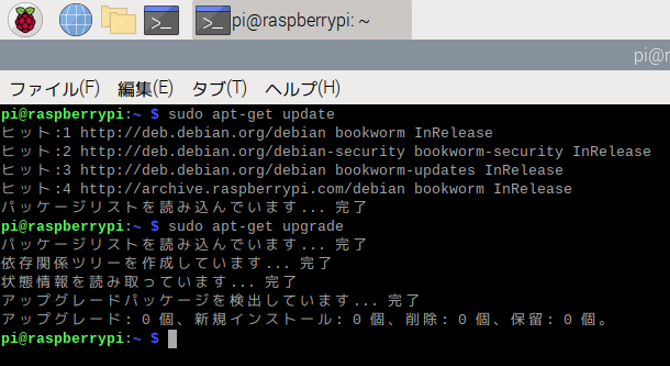670x366 pixels.
Task: Launch a new terminal from the panel
Action: 161,20
